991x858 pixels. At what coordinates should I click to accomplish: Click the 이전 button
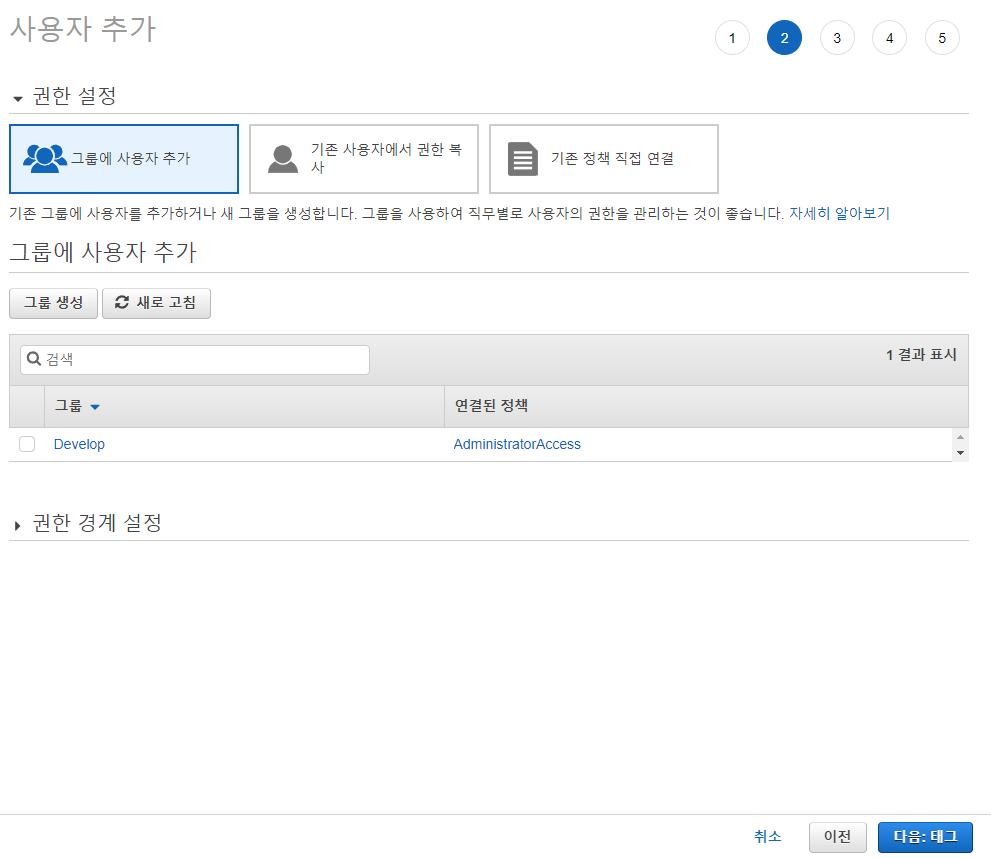tap(837, 837)
